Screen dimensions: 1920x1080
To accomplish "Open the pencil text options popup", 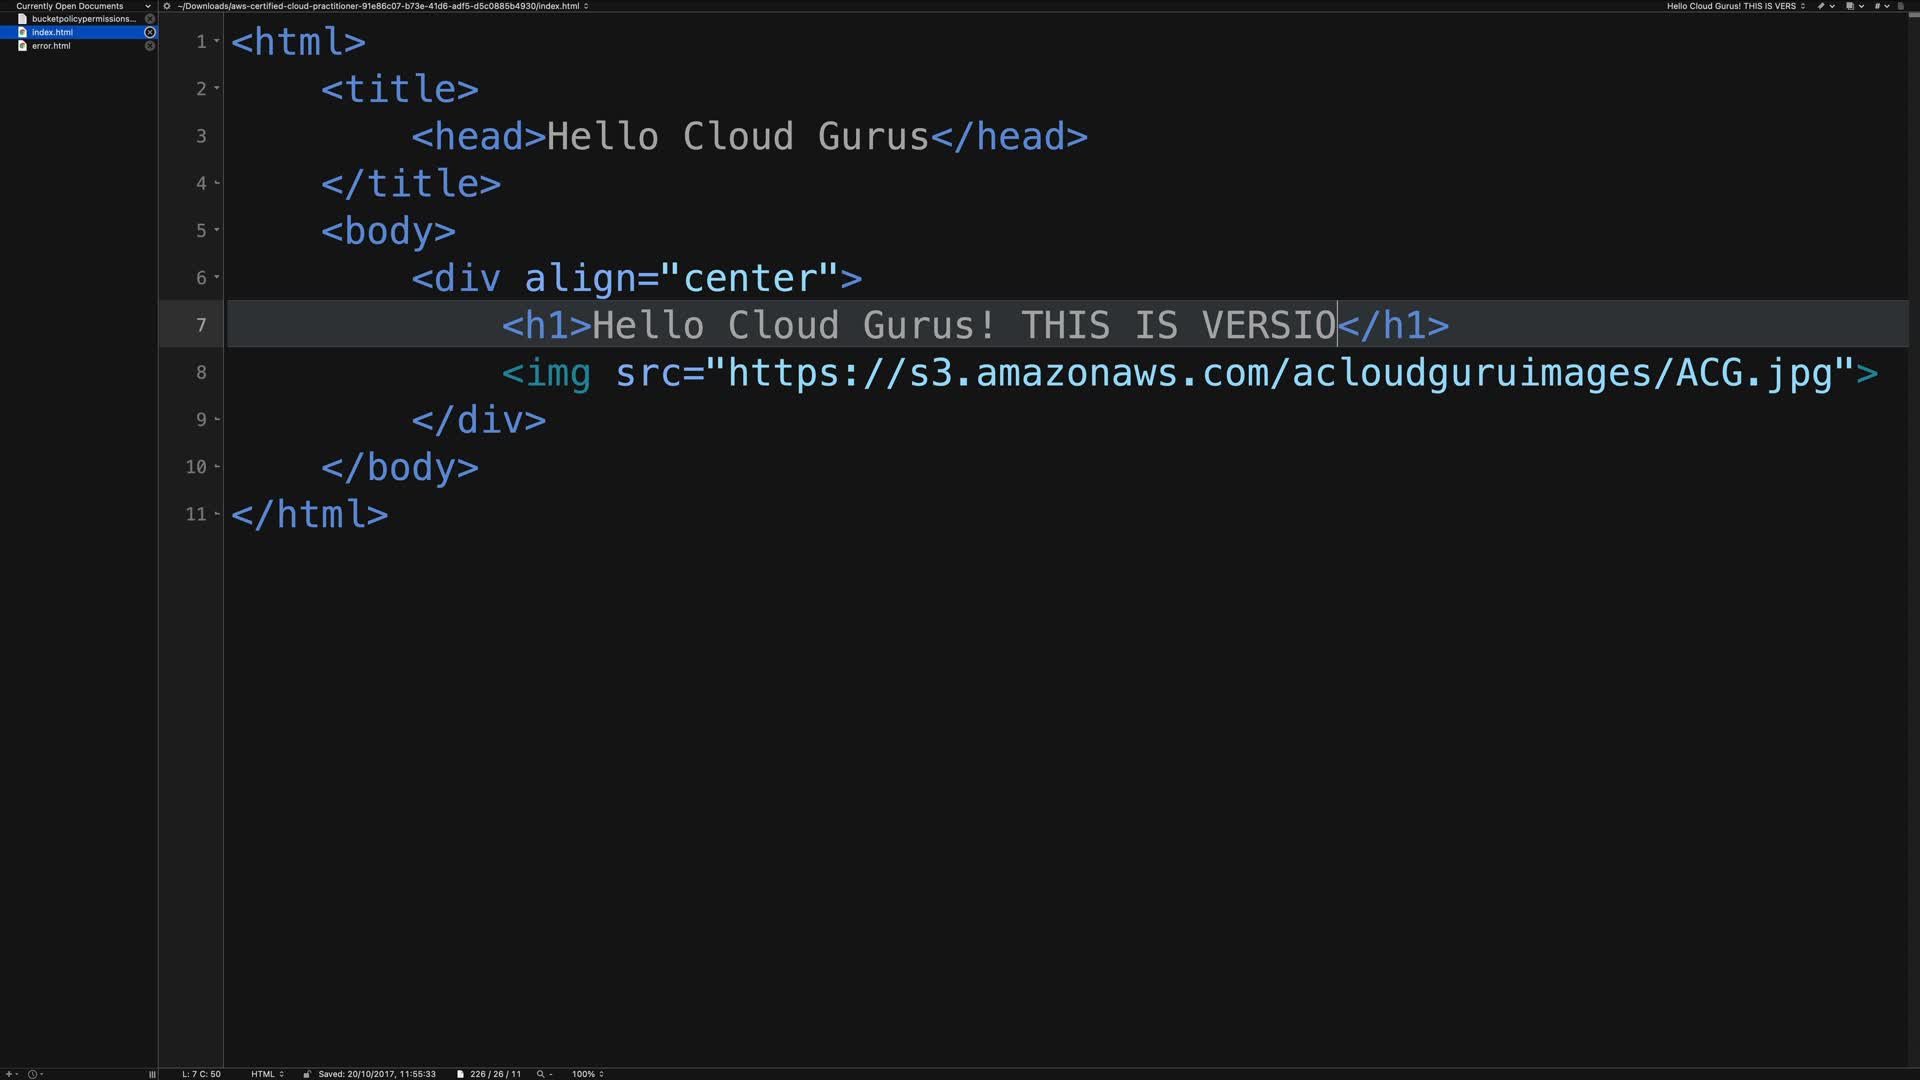I will (x=1823, y=6).
